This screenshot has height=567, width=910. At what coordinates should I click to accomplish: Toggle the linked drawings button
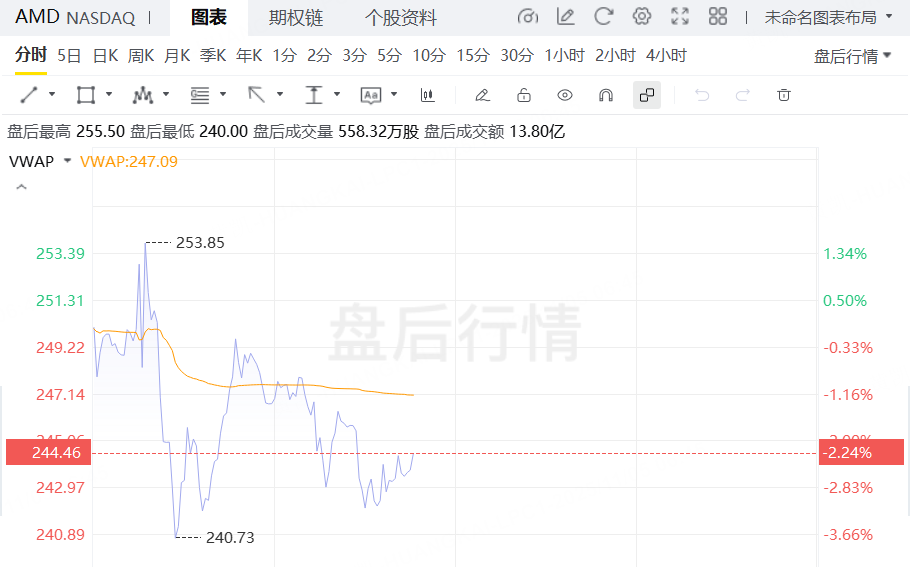tap(647, 95)
